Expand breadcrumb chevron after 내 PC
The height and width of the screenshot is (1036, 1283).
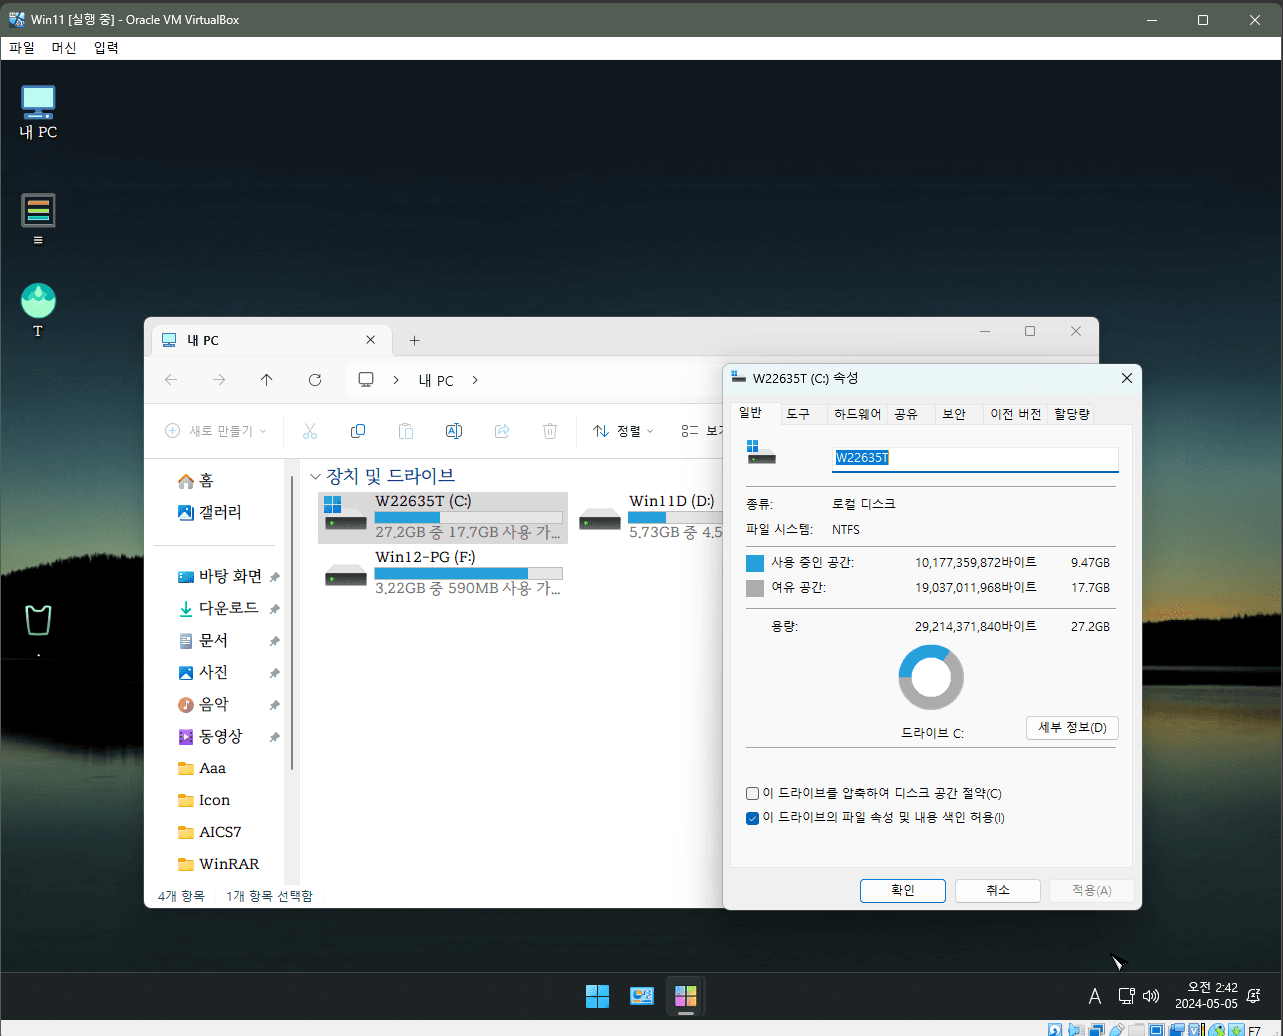pyautogui.click(x=475, y=380)
